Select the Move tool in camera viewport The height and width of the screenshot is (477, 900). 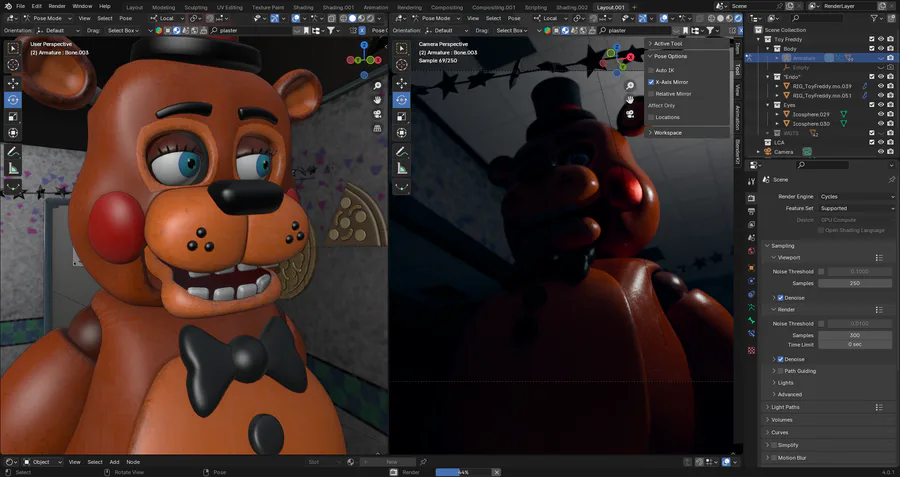click(x=401, y=83)
